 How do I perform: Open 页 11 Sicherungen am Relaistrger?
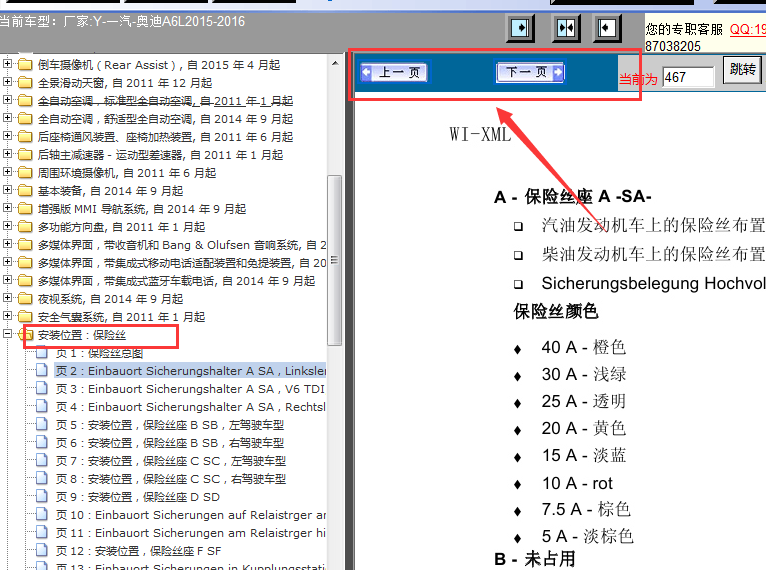click(x=191, y=533)
